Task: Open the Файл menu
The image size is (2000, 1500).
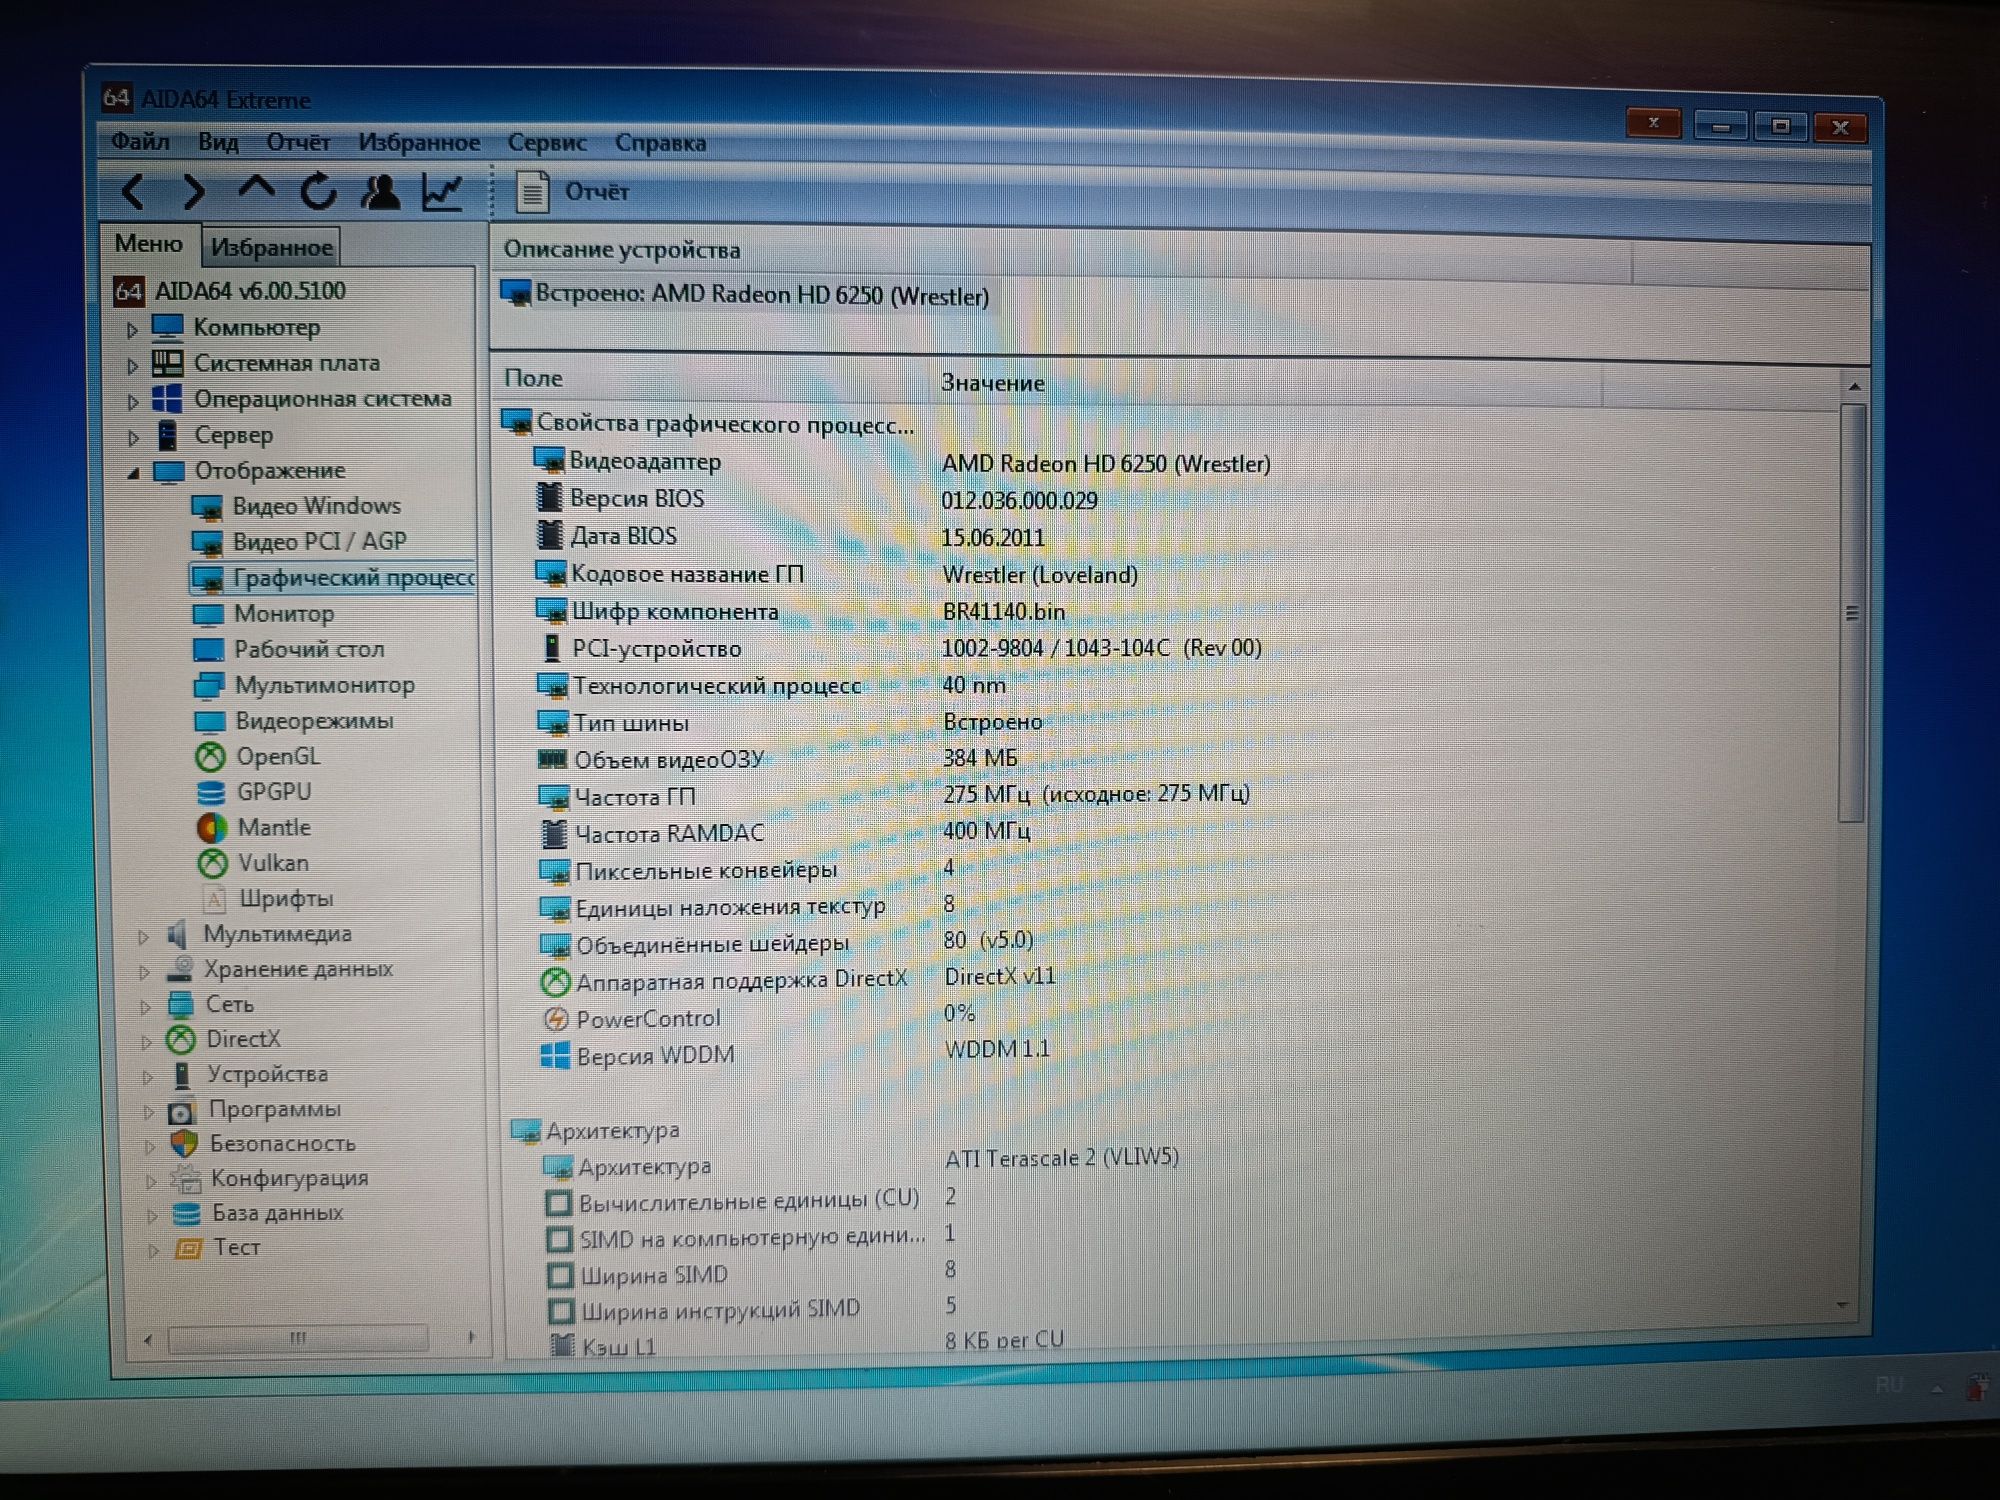Action: coord(140,141)
